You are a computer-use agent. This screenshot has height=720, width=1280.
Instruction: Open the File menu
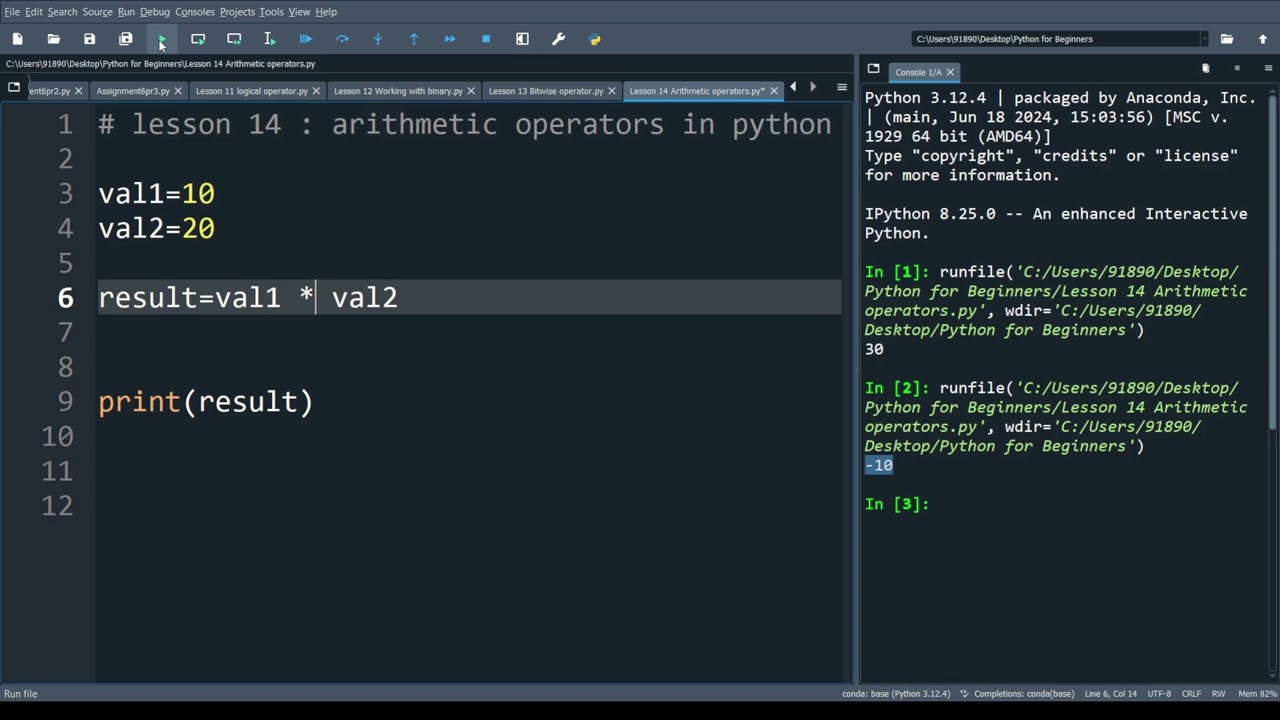(12, 12)
